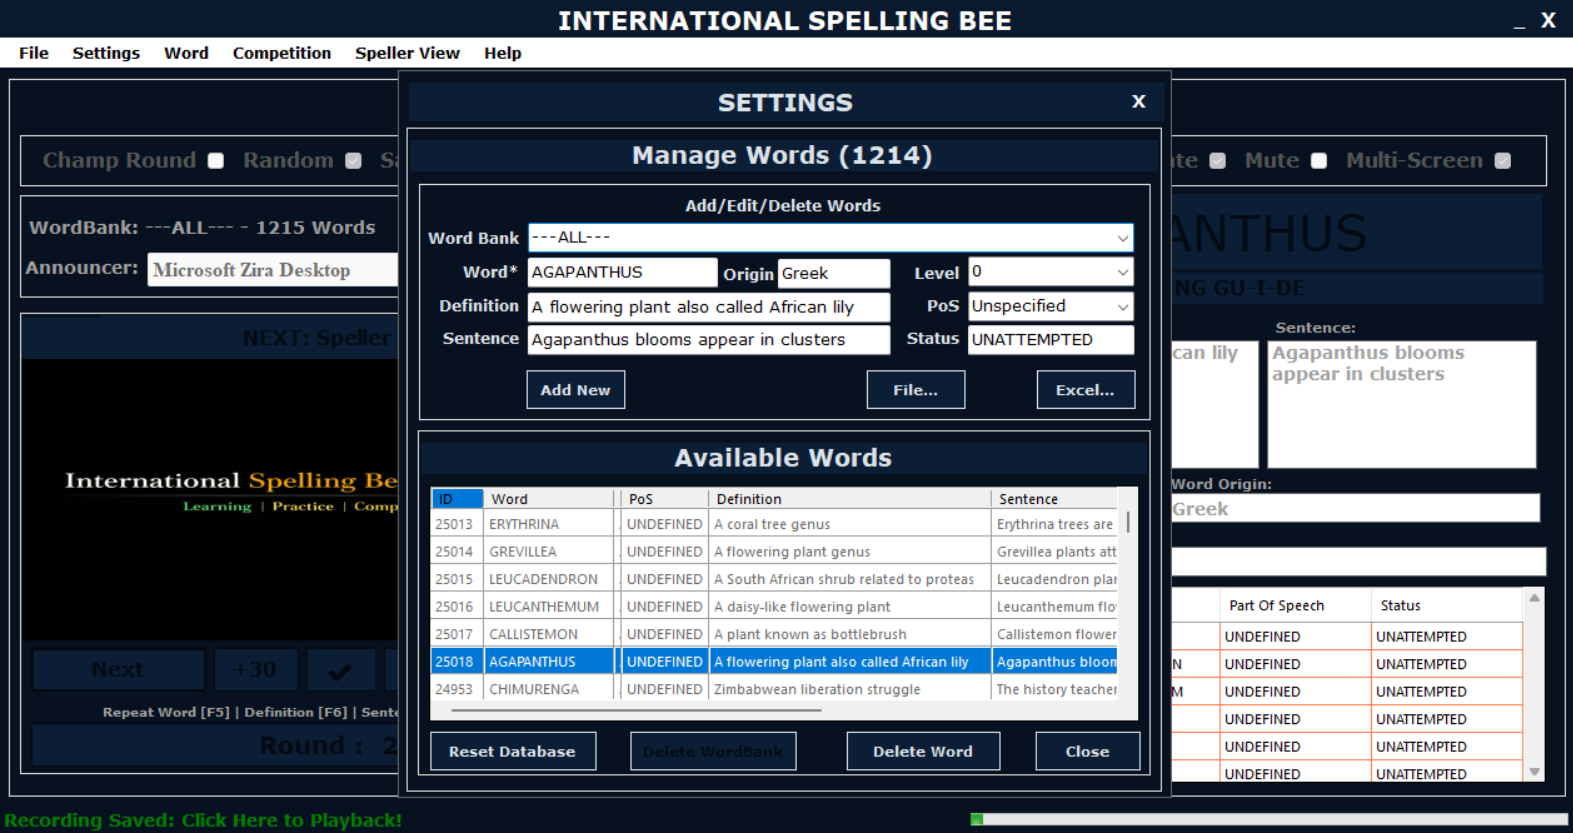Viewport: 1573px width, 833px height.
Task: Click the Origin input field
Action: tap(834, 273)
